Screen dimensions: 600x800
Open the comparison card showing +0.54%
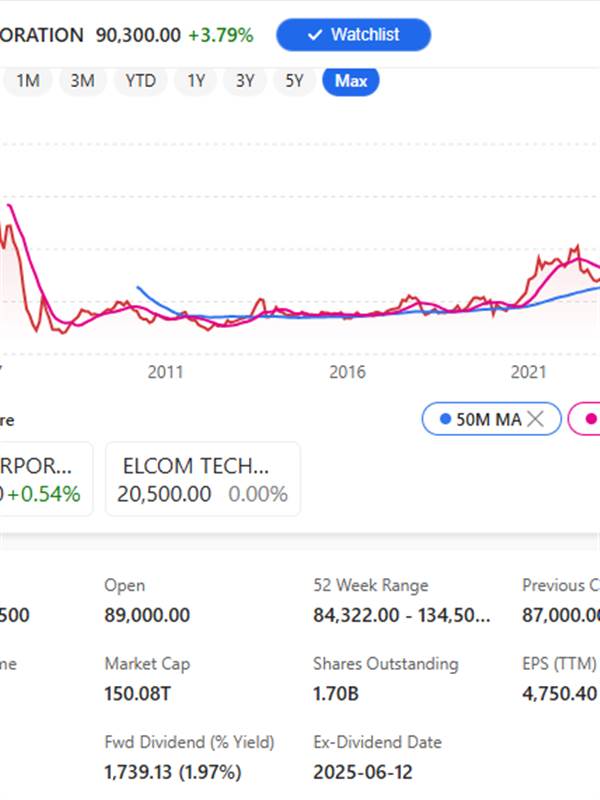pyautogui.click(x=45, y=479)
